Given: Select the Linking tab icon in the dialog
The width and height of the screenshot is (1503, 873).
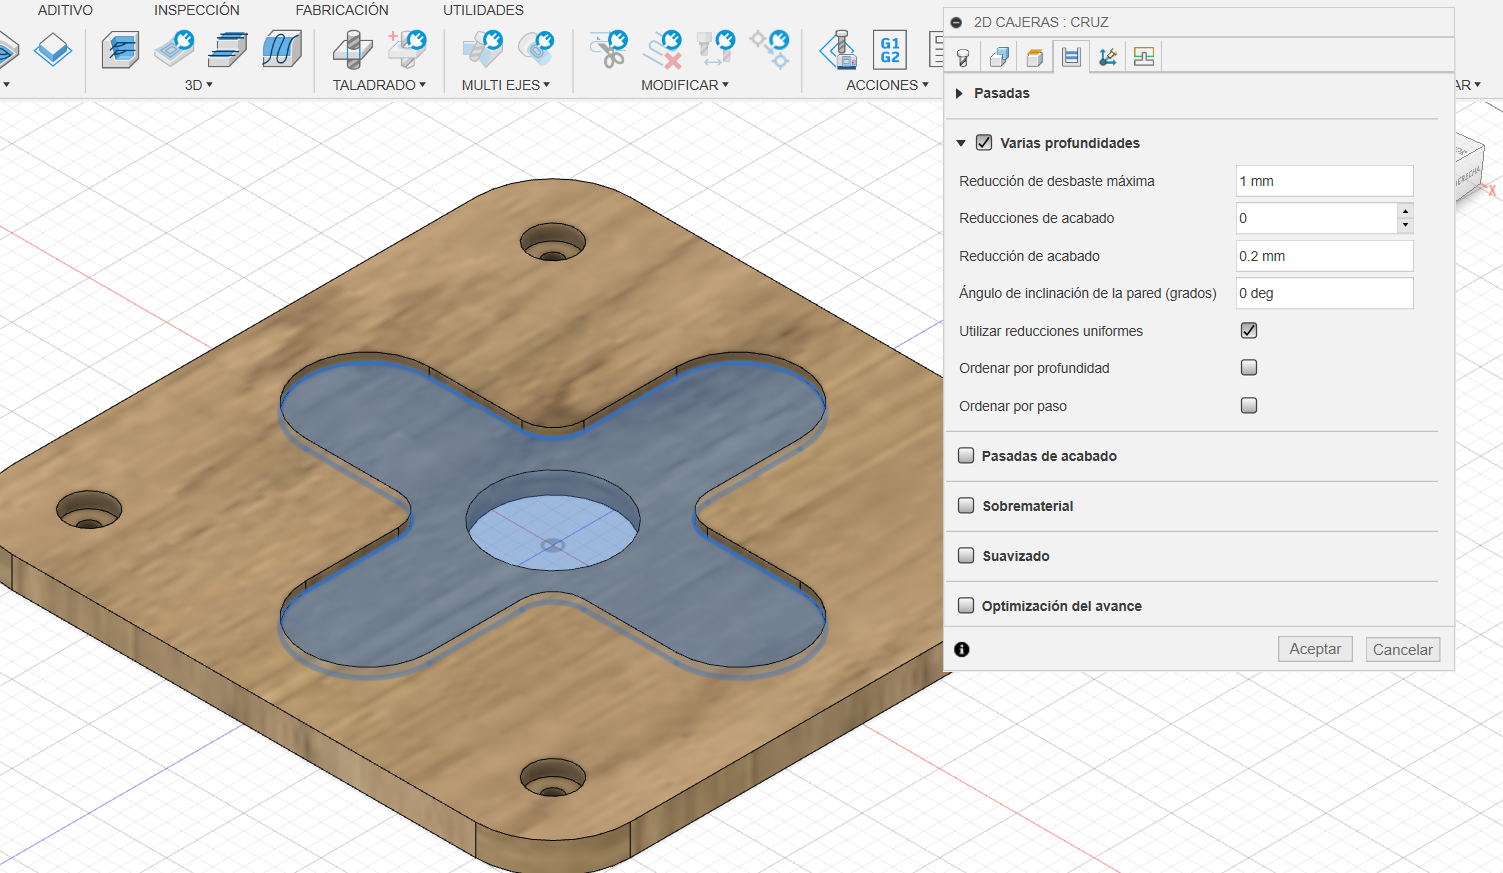Looking at the screenshot, I should pos(1144,57).
